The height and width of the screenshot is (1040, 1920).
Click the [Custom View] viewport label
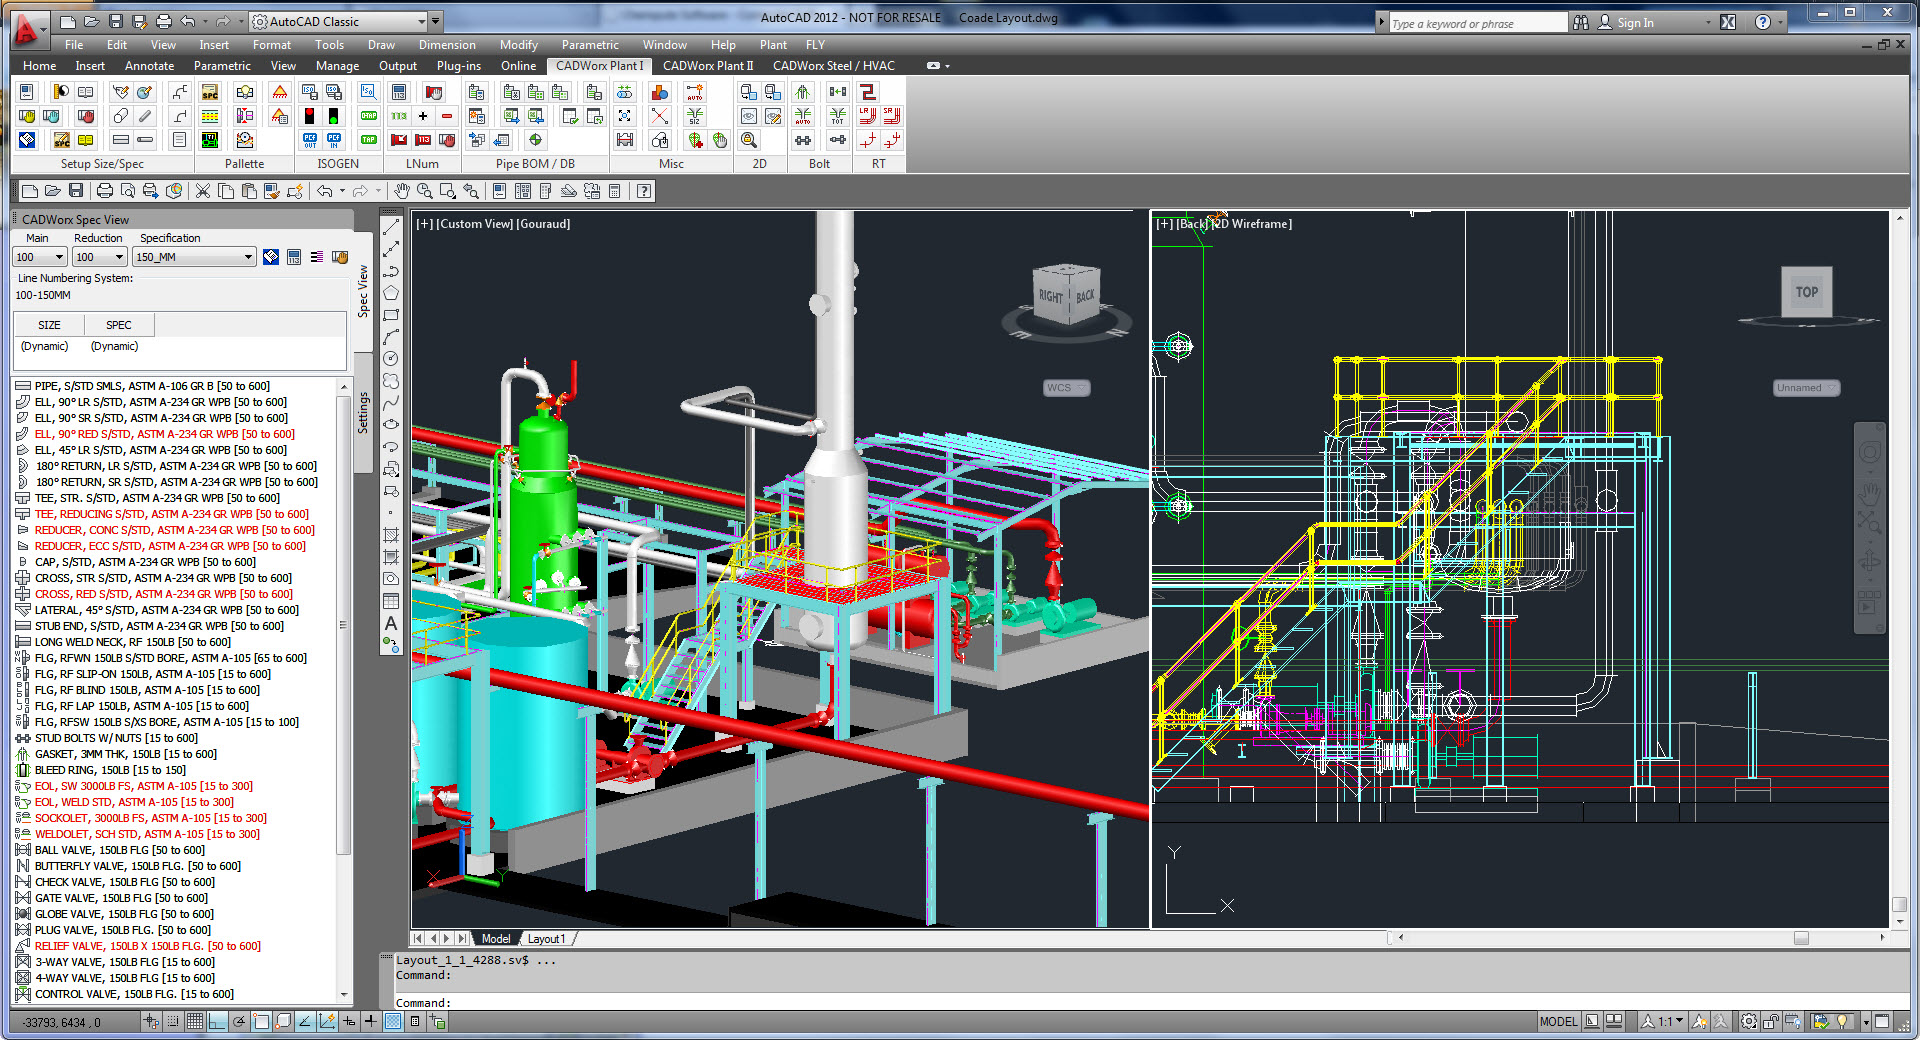(x=475, y=224)
